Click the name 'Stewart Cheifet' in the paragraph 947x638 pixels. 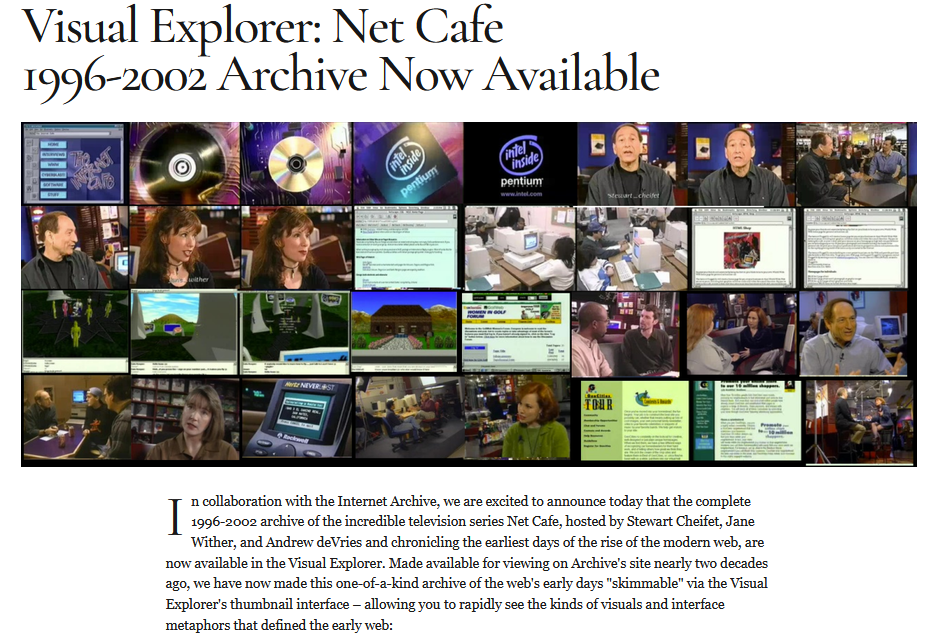pyautogui.click(x=673, y=521)
